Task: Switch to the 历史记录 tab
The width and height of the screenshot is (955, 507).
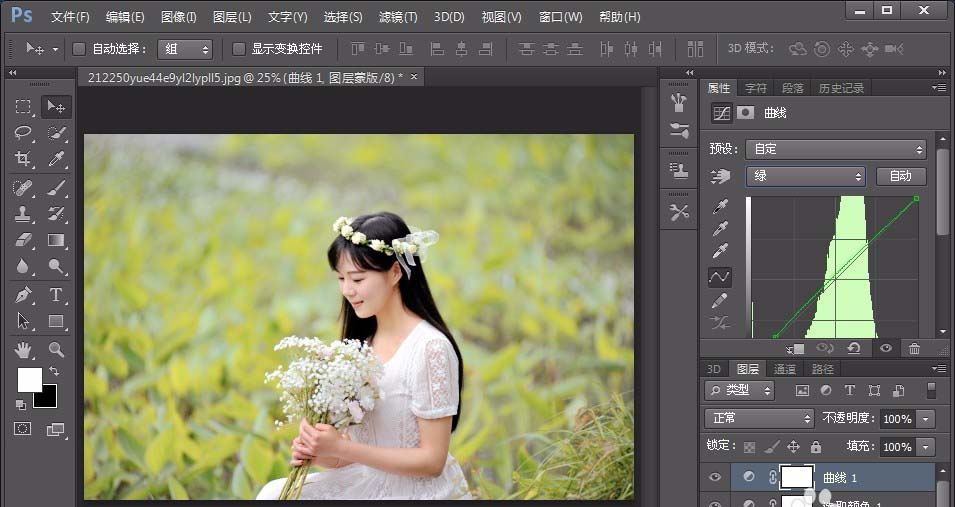Action: click(841, 88)
